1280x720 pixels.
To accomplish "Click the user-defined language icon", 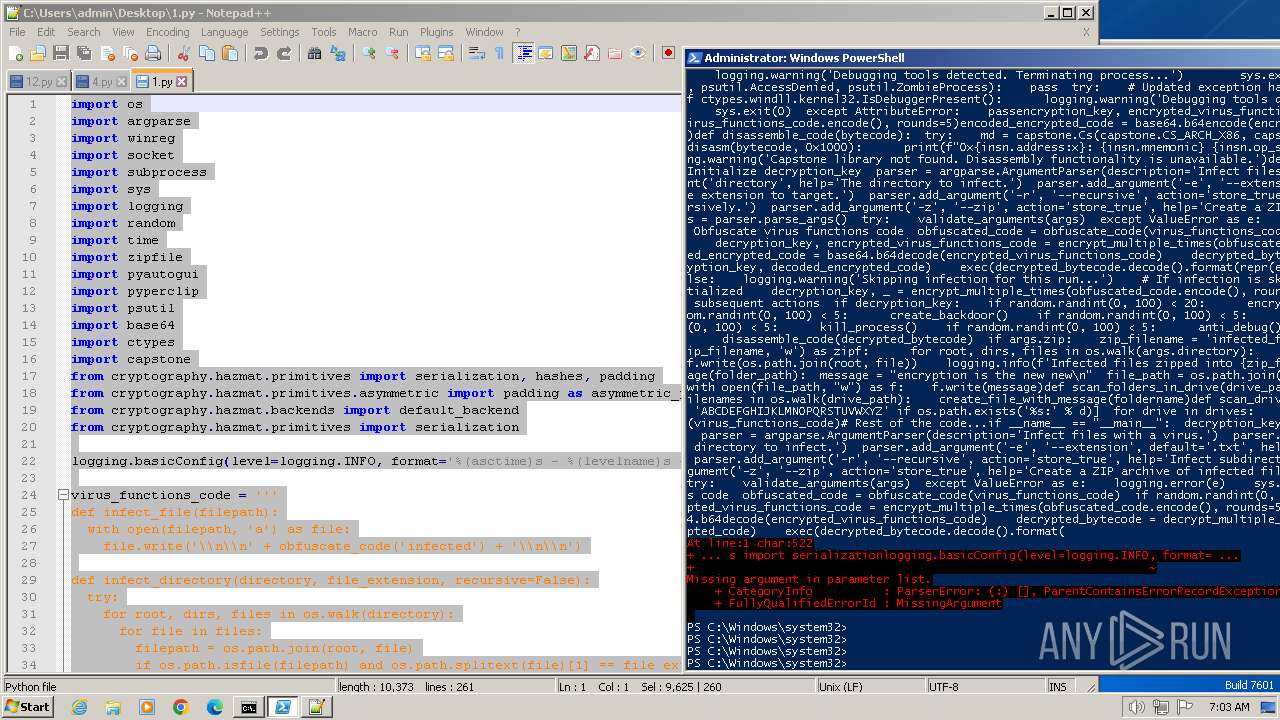I will [x=546, y=53].
